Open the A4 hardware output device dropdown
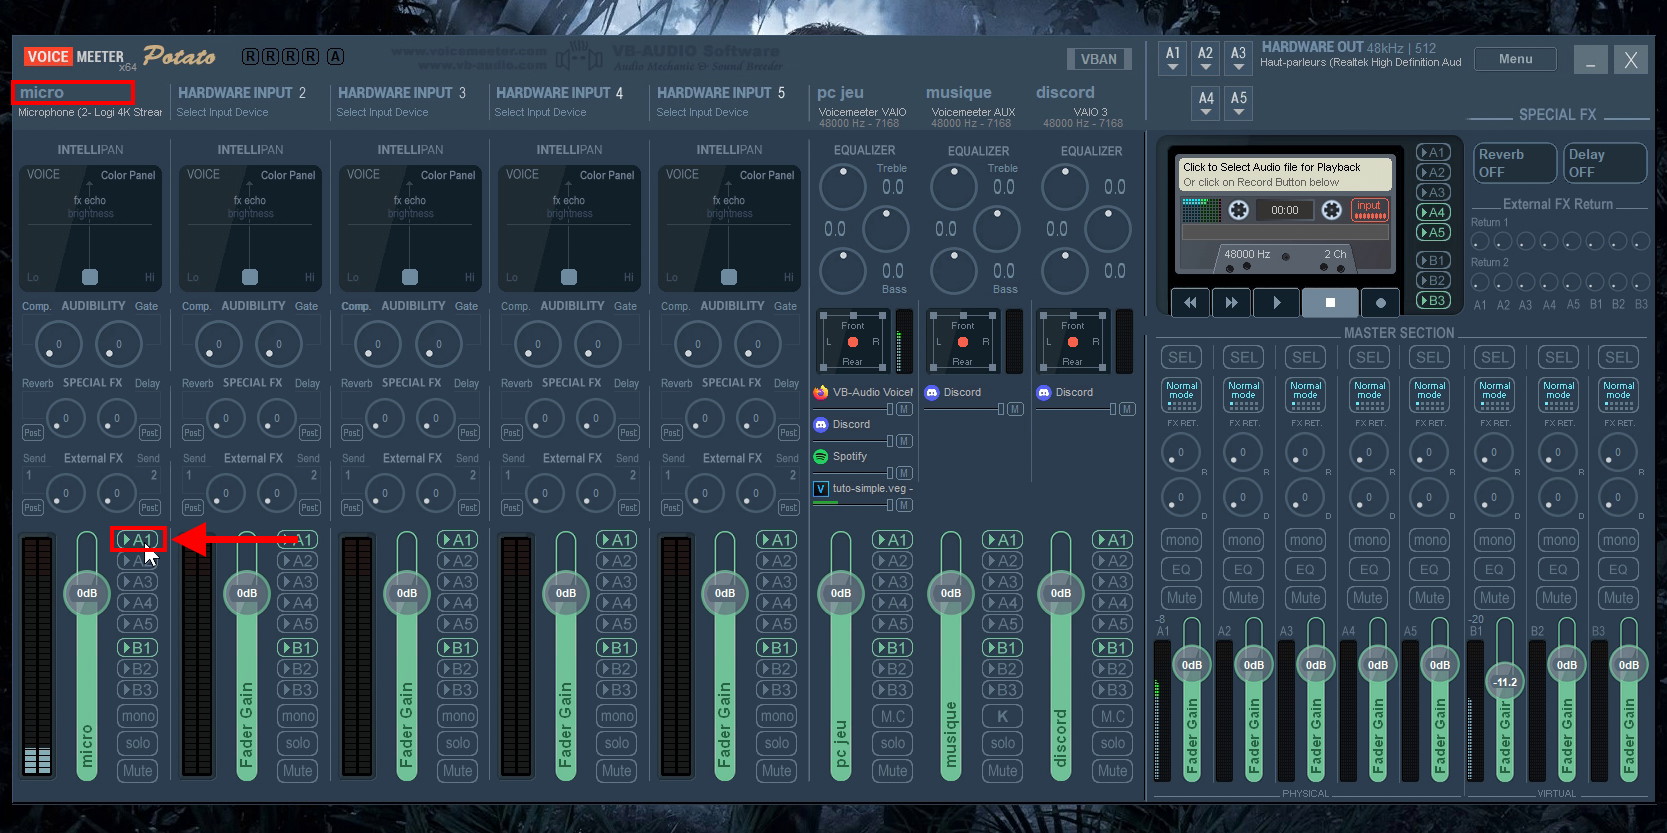 1206,103
